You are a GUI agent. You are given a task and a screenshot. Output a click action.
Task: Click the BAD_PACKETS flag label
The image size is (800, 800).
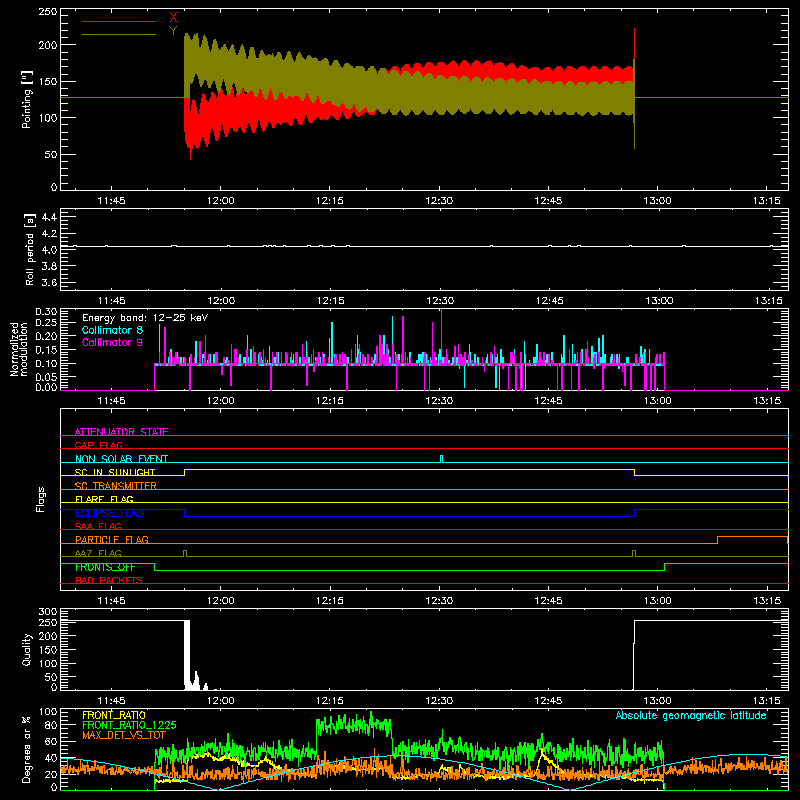(x=109, y=580)
